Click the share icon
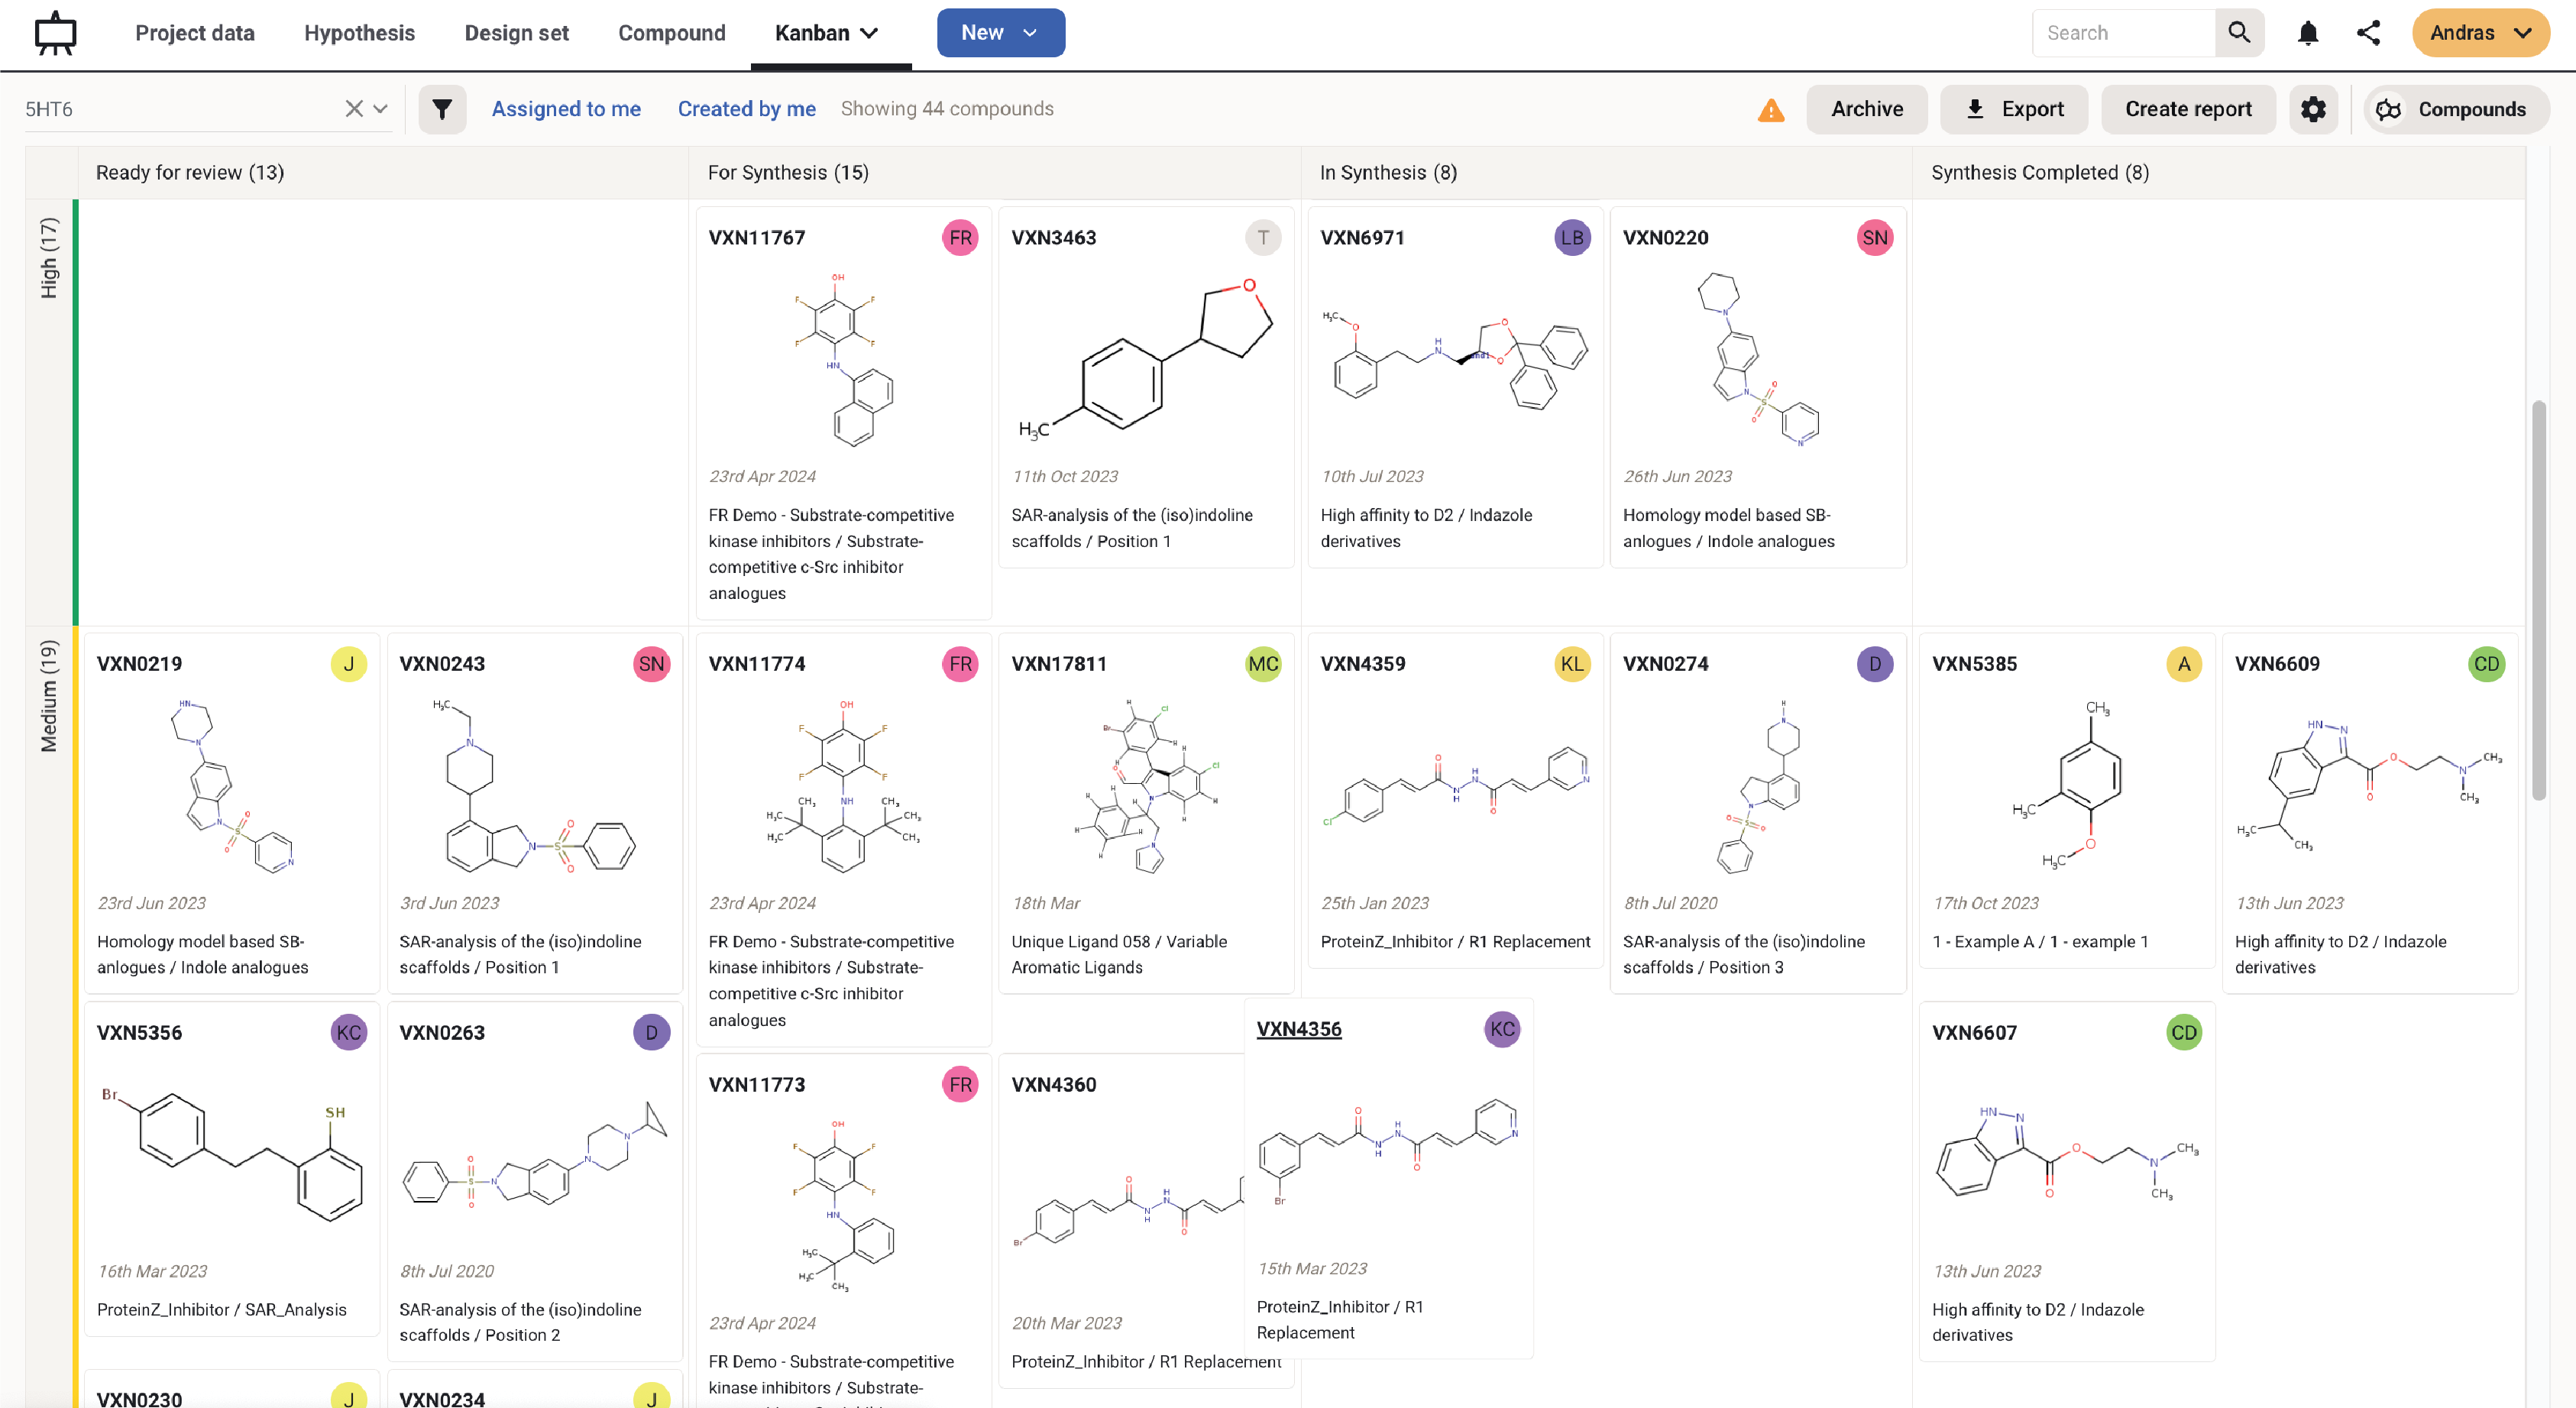Viewport: 2576px width, 1408px height. (x=2368, y=33)
